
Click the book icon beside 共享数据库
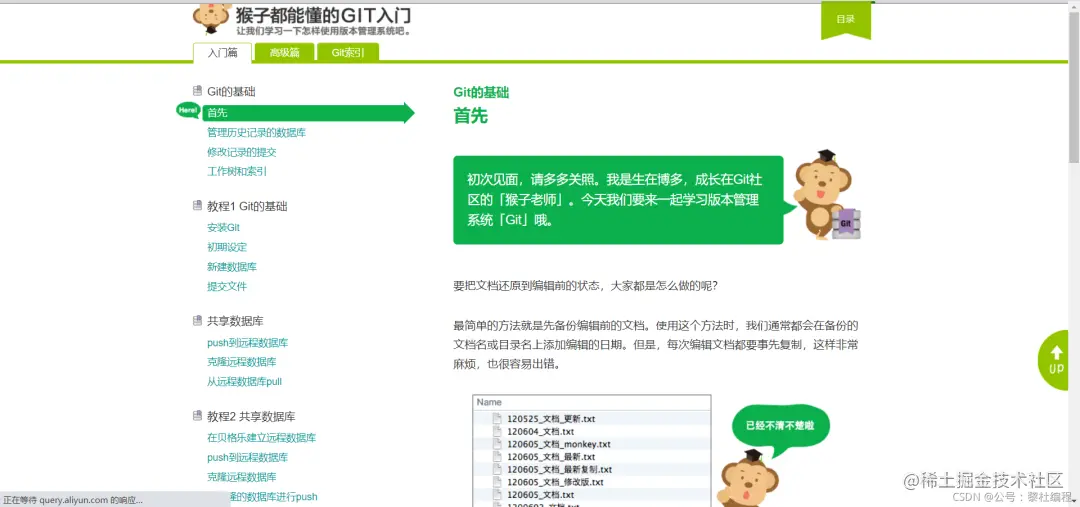198,320
